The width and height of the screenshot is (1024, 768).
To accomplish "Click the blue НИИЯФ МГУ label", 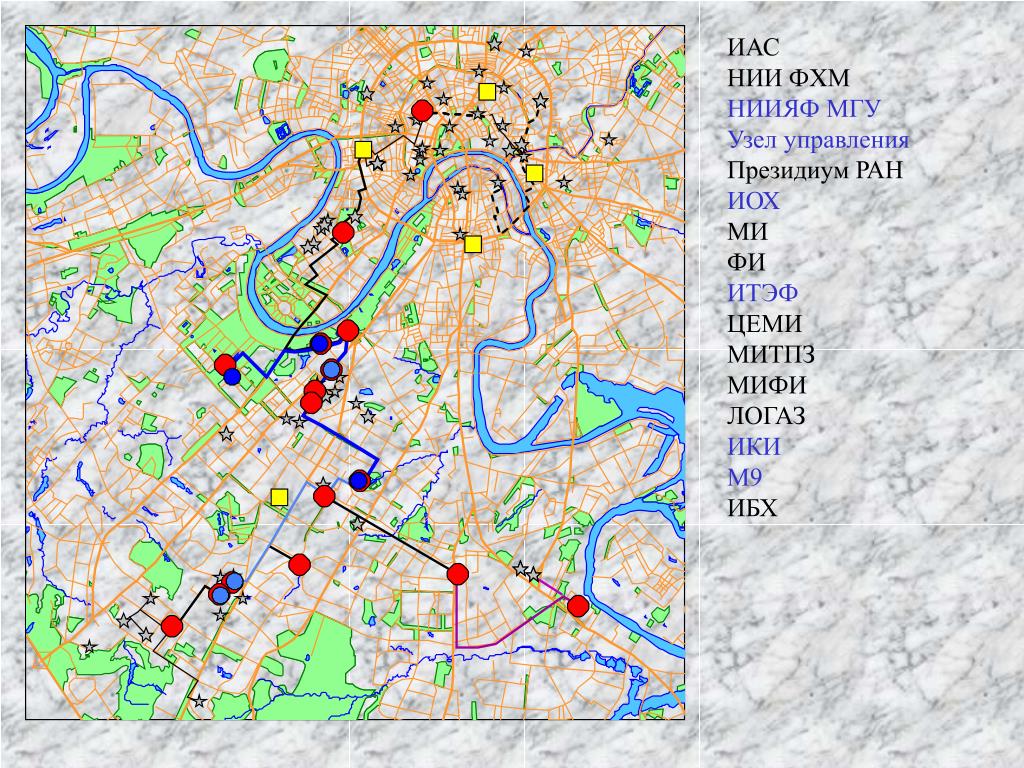I will click(x=804, y=108).
